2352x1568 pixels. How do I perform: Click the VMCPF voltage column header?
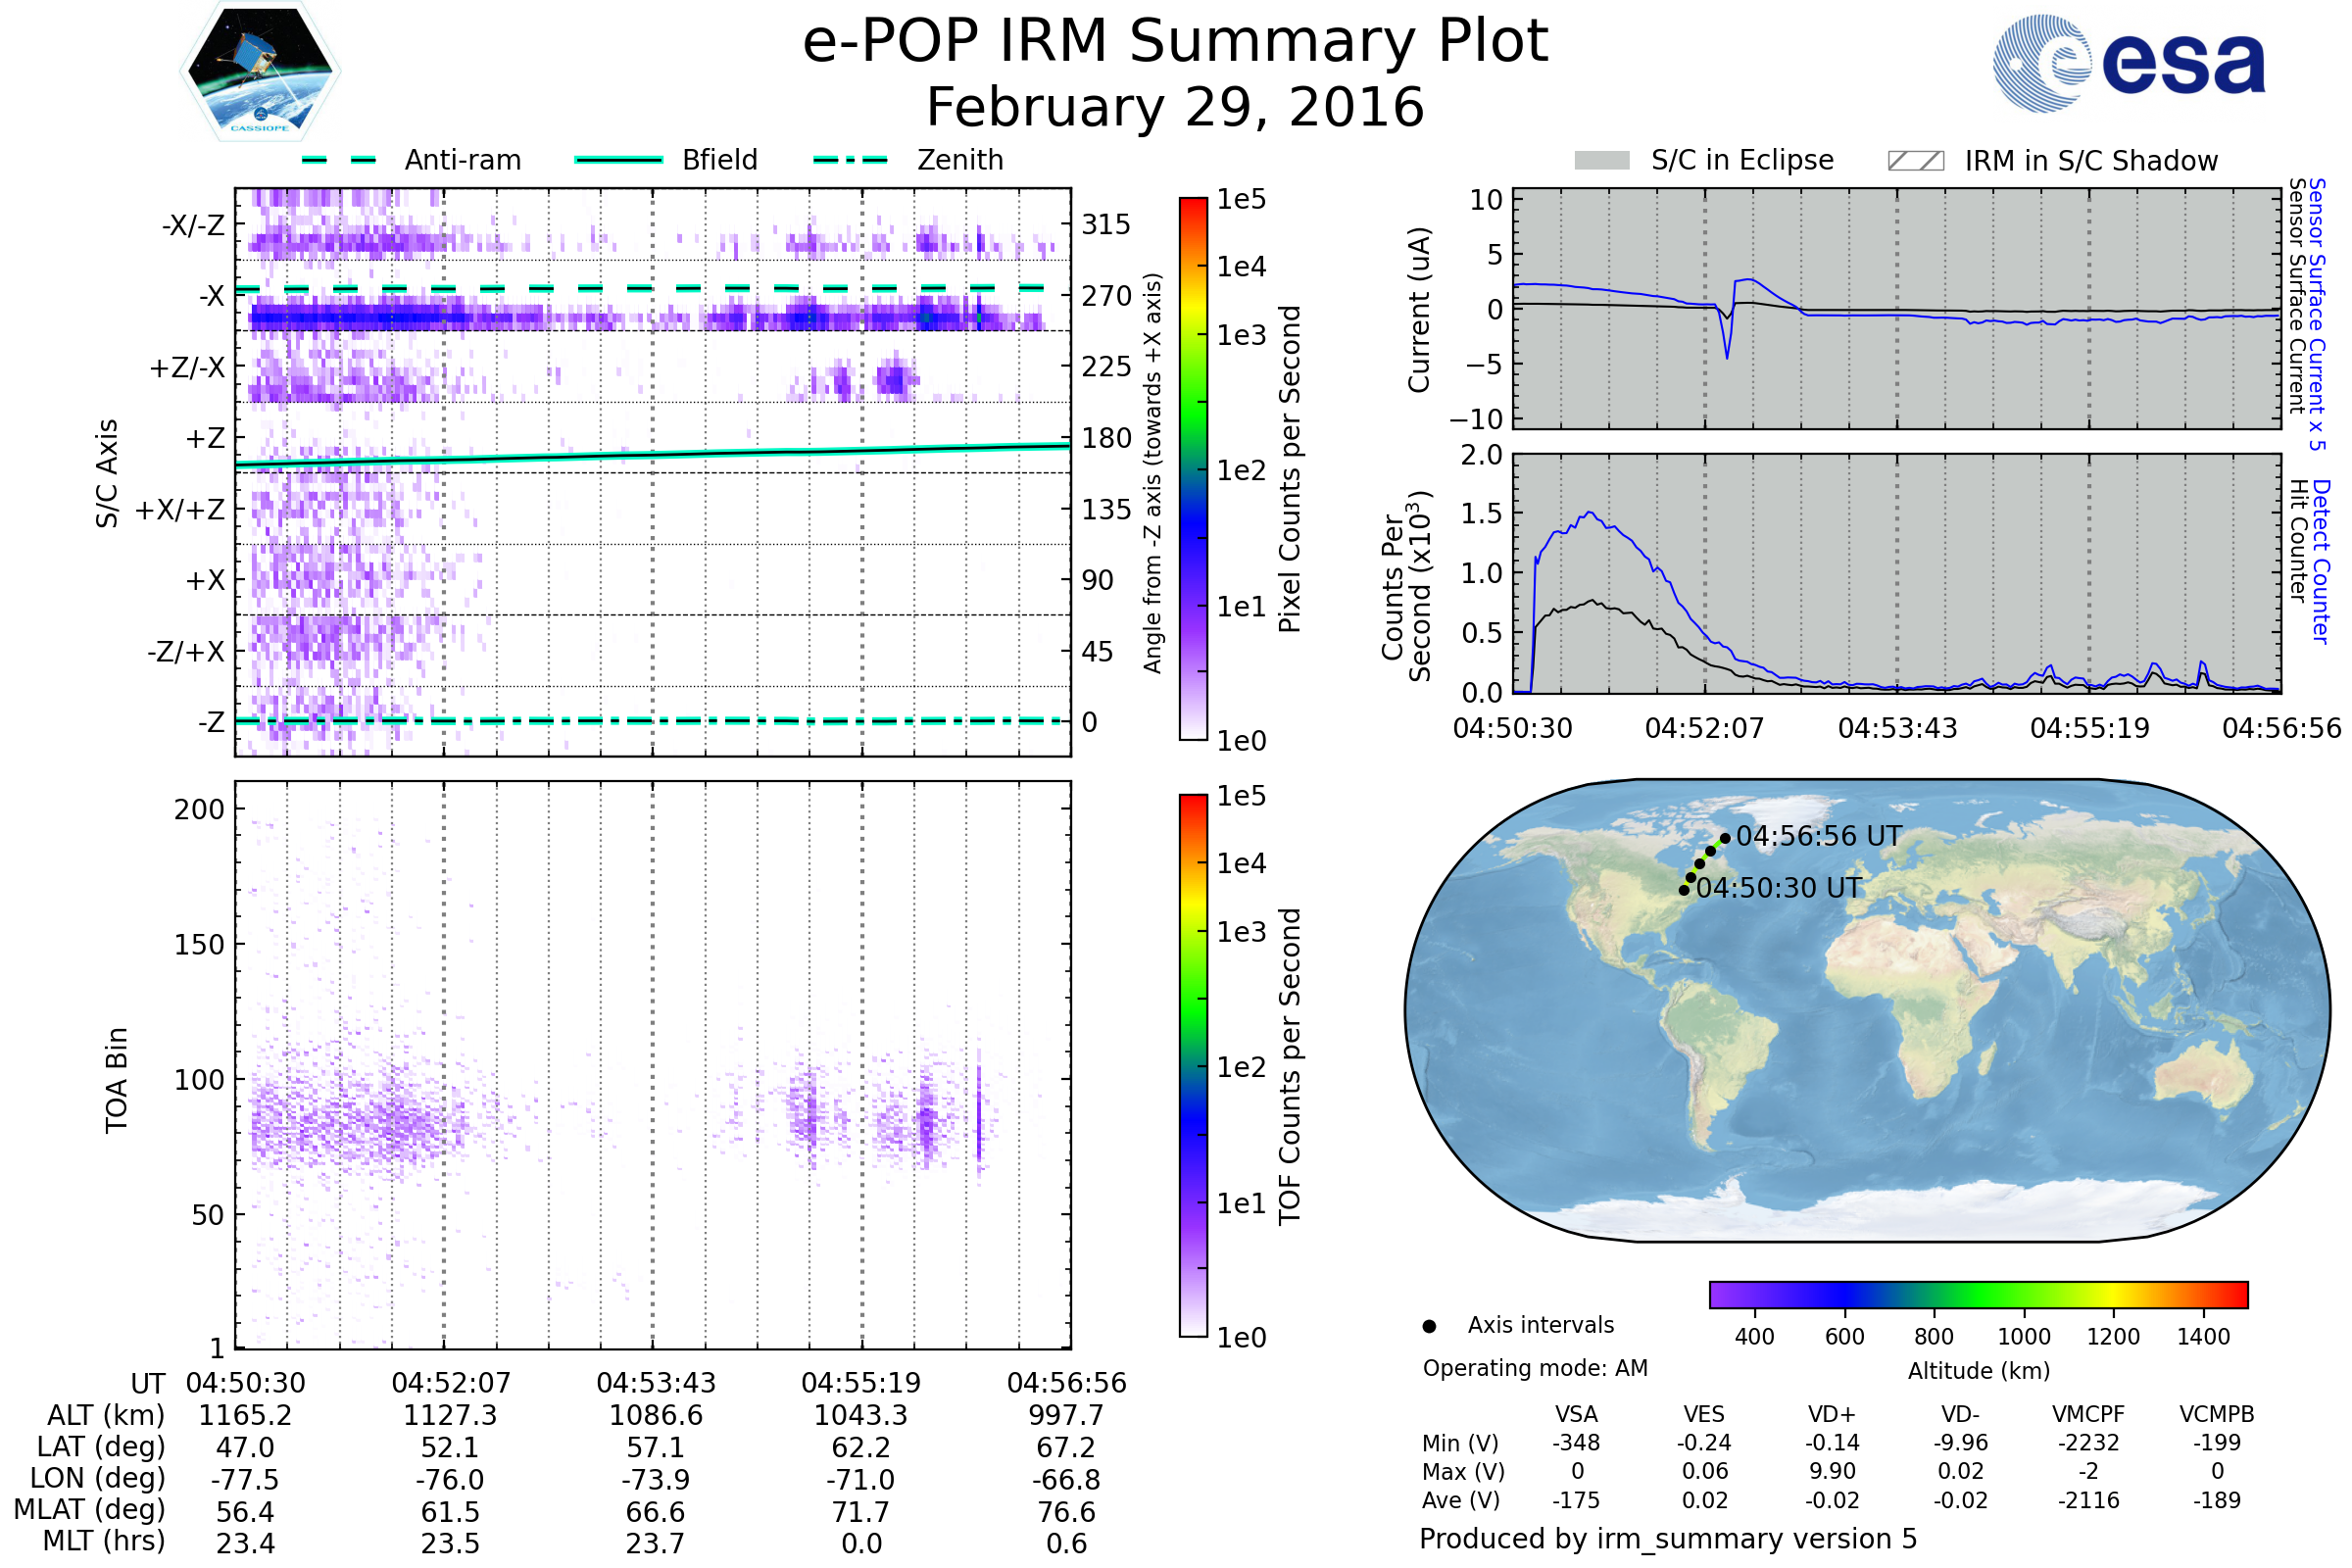2087,1415
